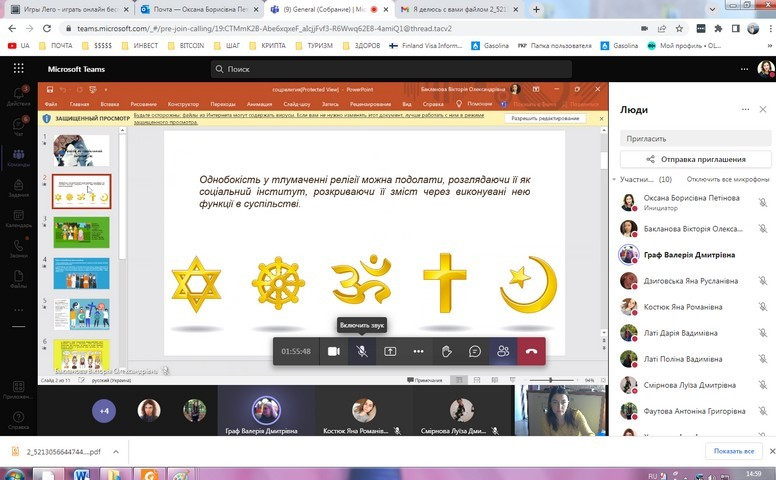Open the Windows Start button
This screenshot has width=776, height=480.
tap(13, 475)
